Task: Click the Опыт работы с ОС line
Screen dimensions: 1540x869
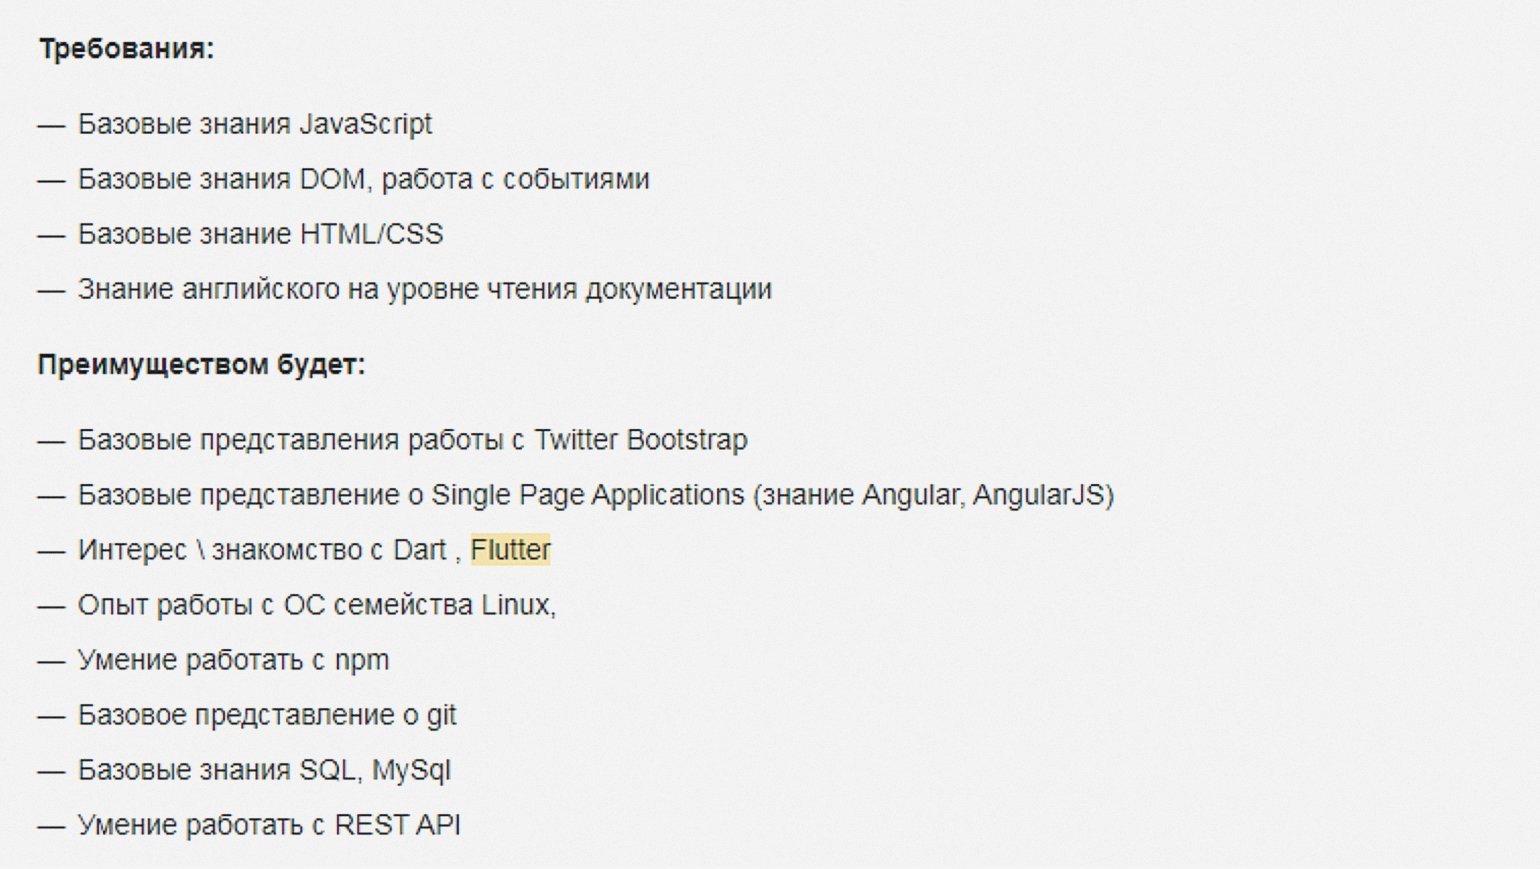Action: (317, 605)
